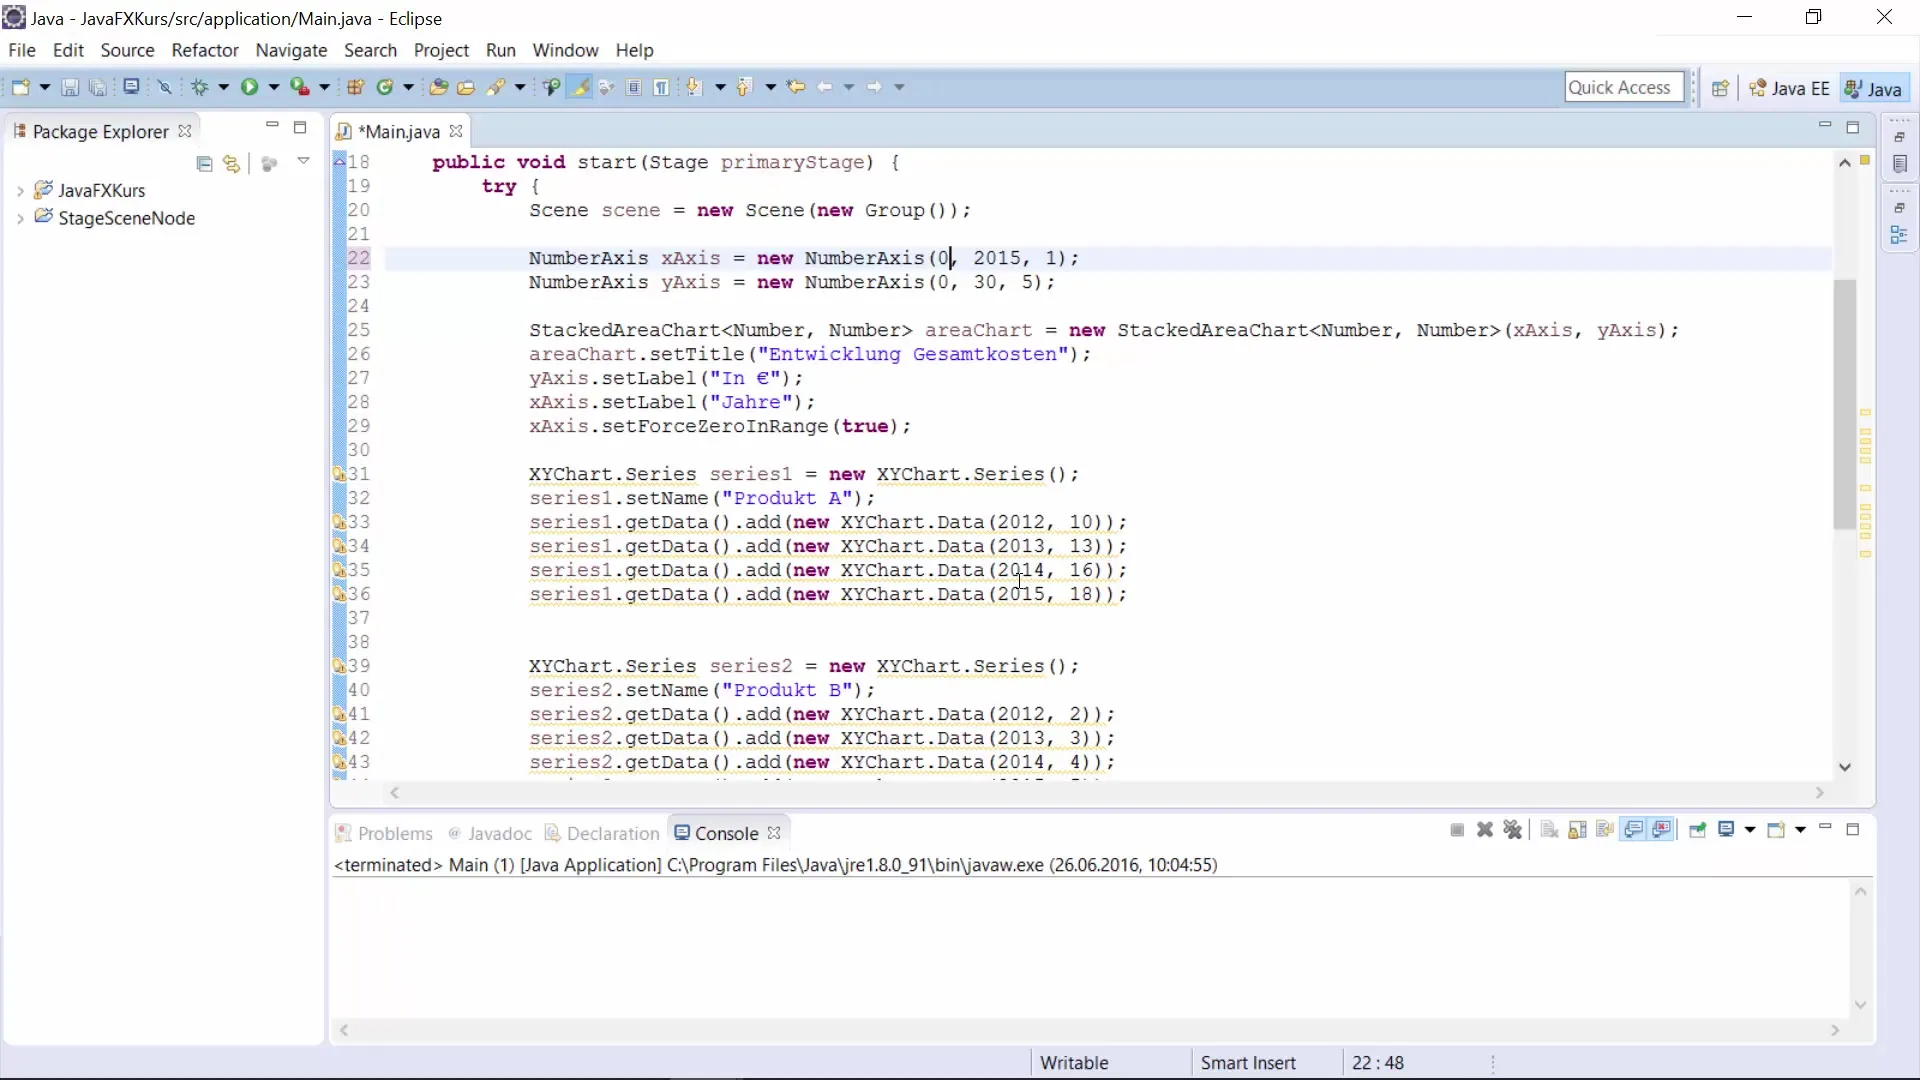Close the Console view tab
Image resolution: width=1920 pixels, height=1080 pixels.
[774, 832]
